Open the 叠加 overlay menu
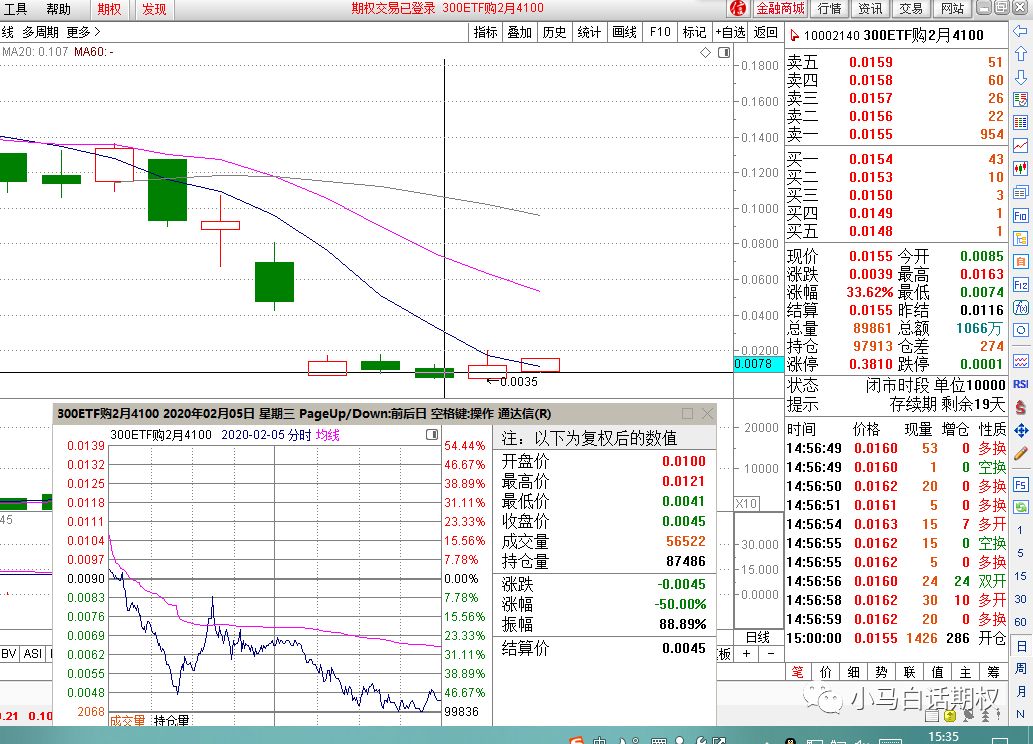Viewport: 1033px width, 744px height. point(519,32)
